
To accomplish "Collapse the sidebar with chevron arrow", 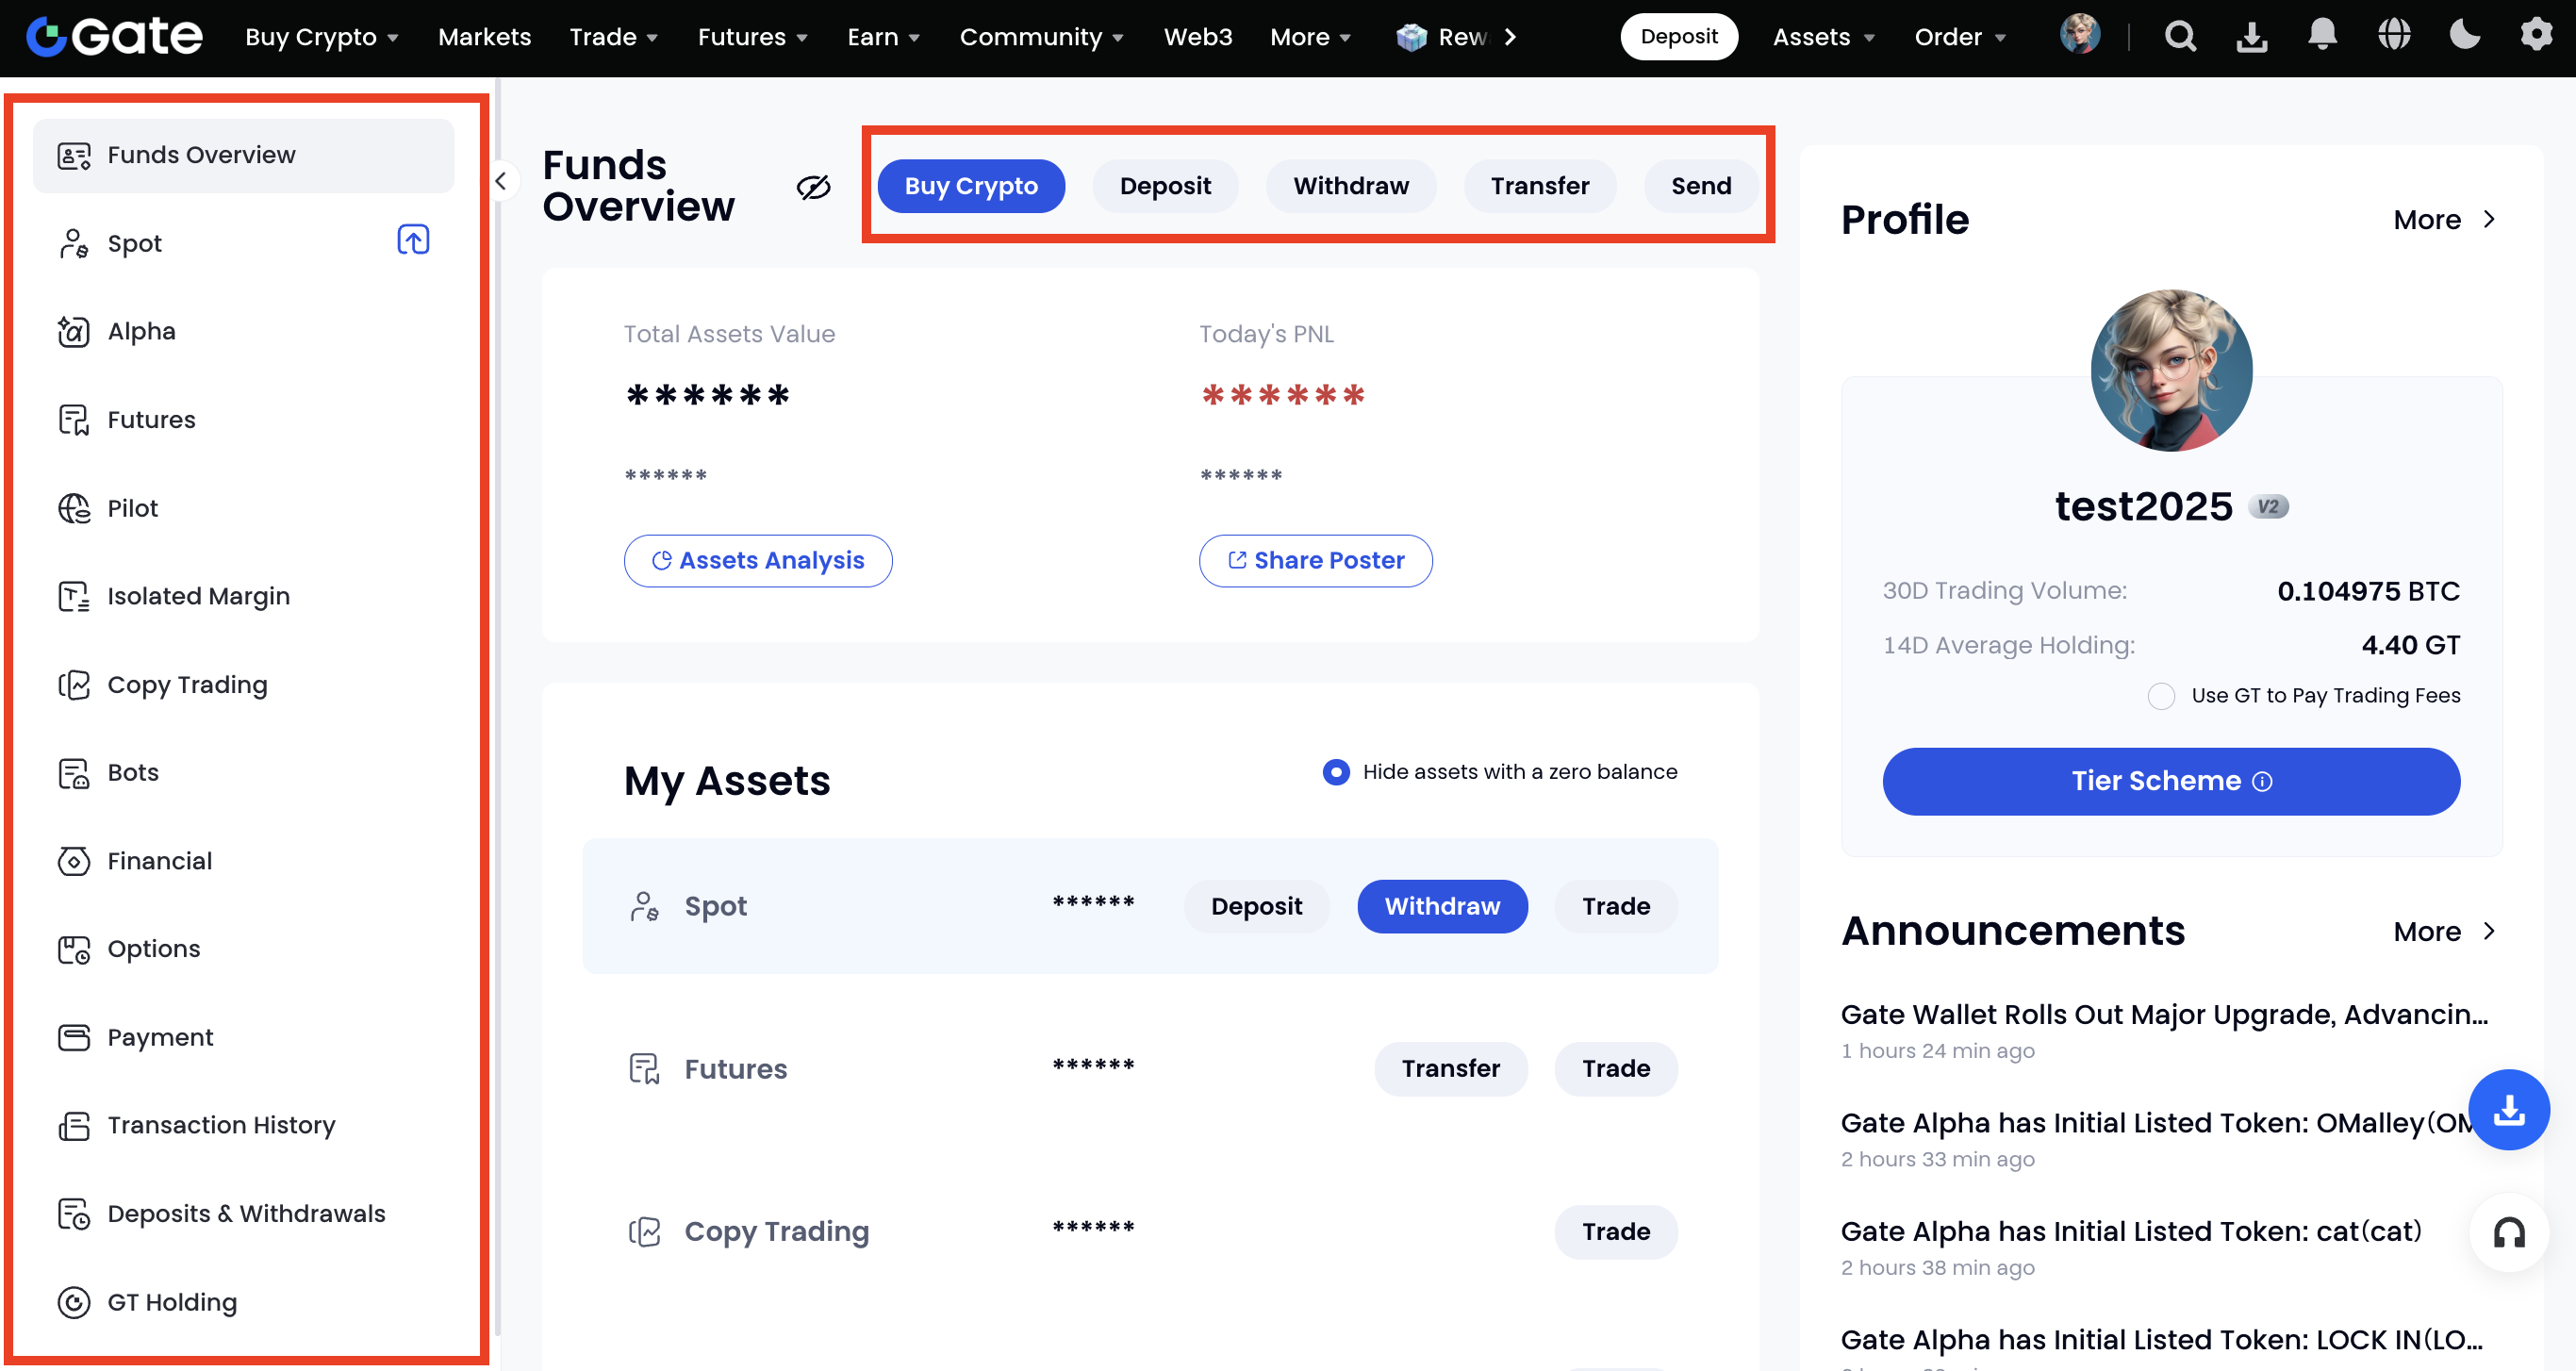I will [501, 181].
